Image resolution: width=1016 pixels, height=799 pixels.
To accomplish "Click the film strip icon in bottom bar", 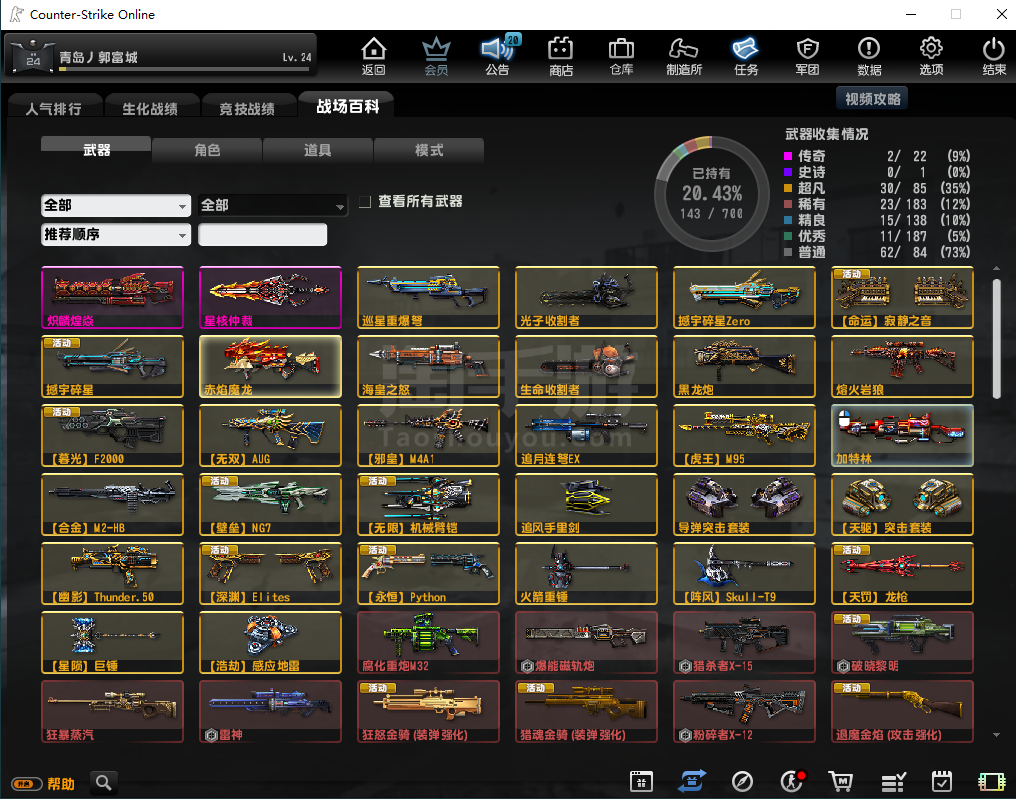I will (x=991, y=782).
